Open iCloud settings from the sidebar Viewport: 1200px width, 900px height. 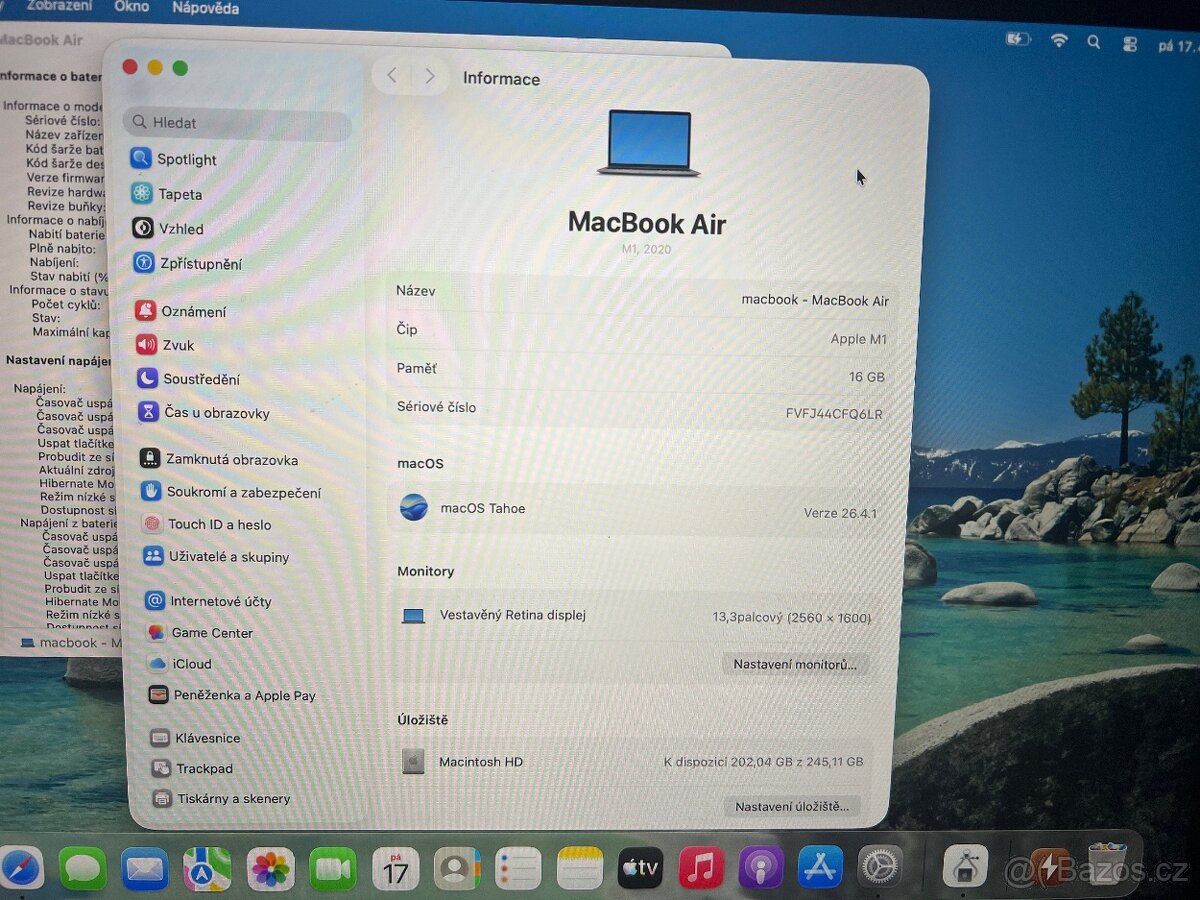(x=190, y=664)
